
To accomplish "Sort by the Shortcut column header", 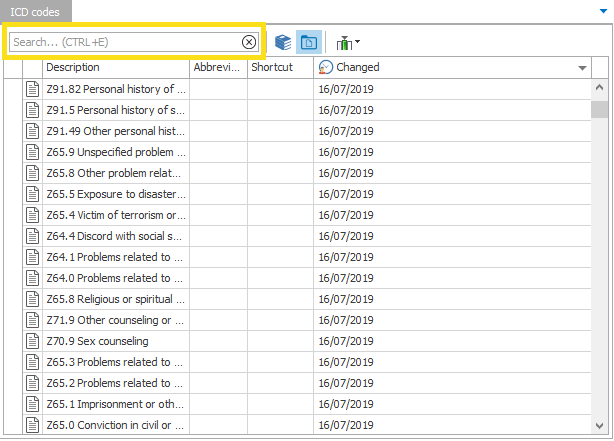I will coord(280,67).
